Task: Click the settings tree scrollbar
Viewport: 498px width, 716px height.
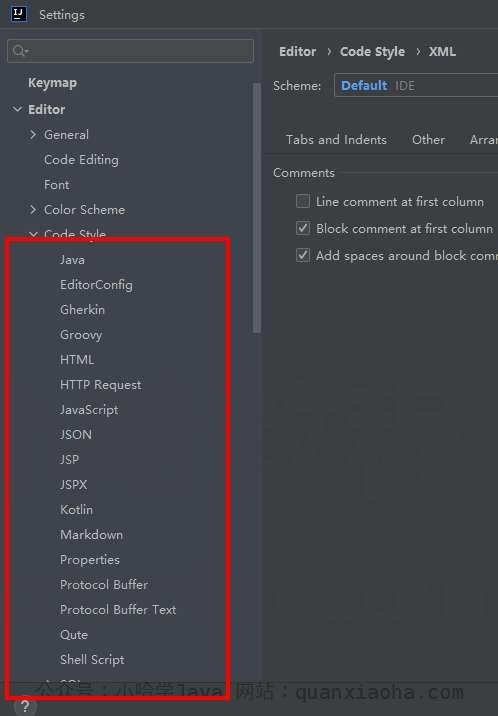Action: [257, 208]
